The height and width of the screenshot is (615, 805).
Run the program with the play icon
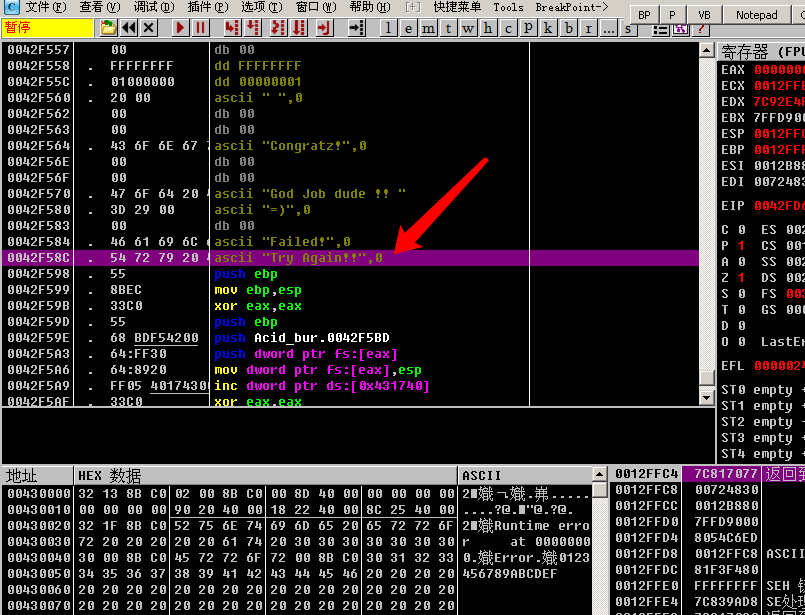pos(180,27)
